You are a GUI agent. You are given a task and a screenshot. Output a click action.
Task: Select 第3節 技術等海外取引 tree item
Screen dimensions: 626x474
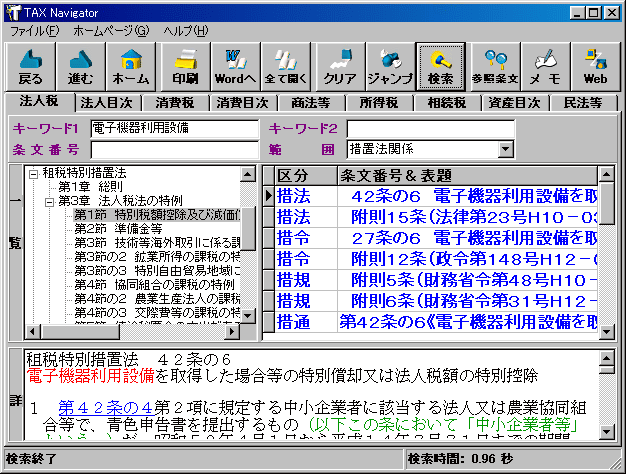[x=157, y=243]
